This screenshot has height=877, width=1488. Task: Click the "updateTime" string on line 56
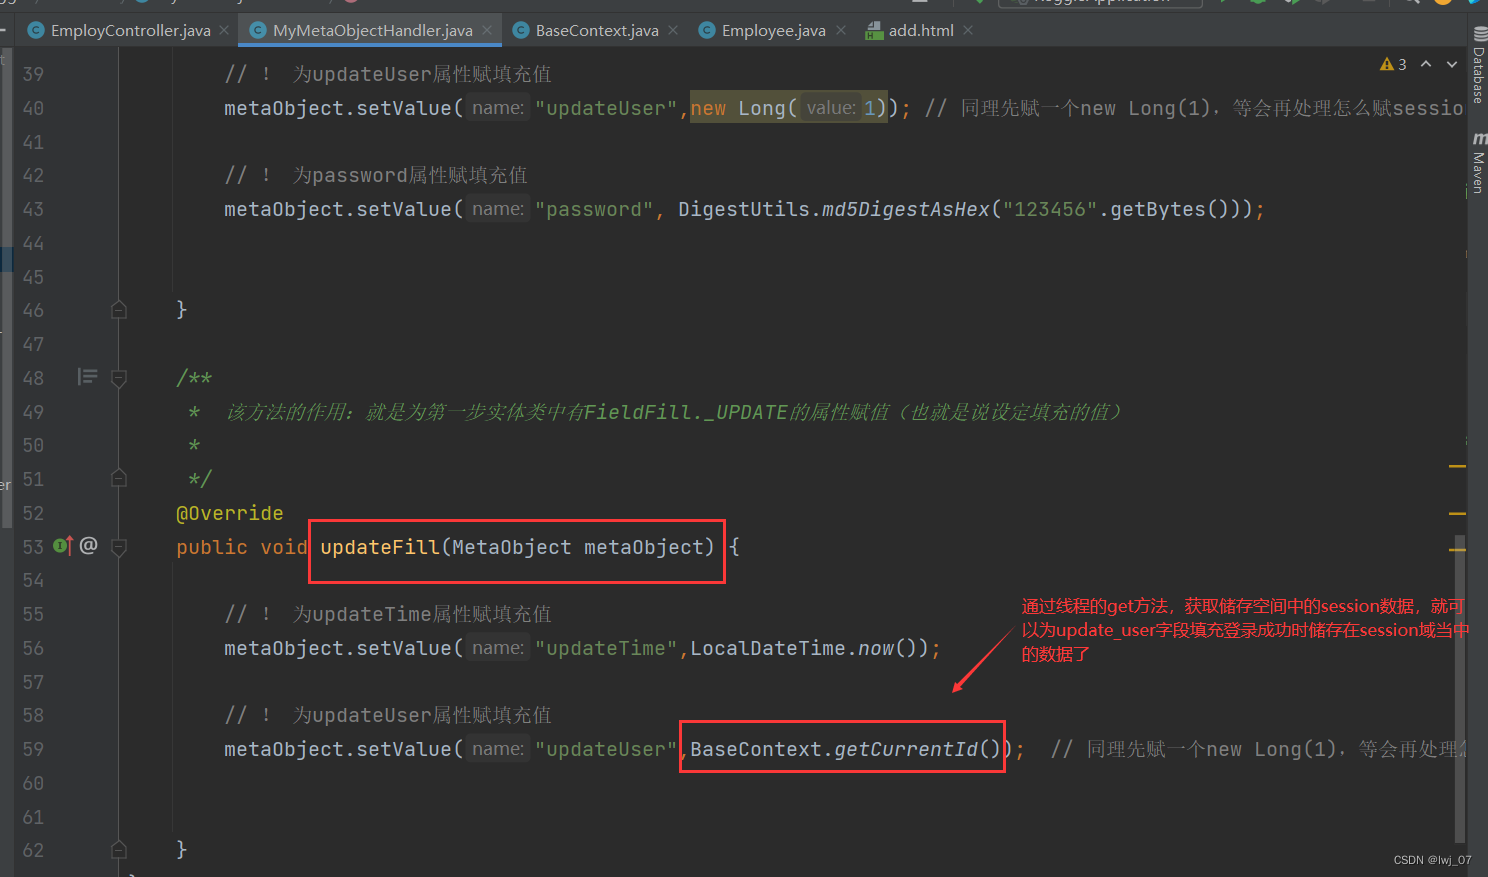click(606, 648)
